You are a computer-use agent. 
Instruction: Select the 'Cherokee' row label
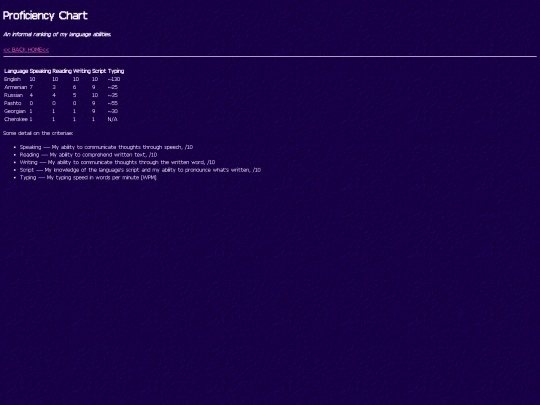(16, 119)
